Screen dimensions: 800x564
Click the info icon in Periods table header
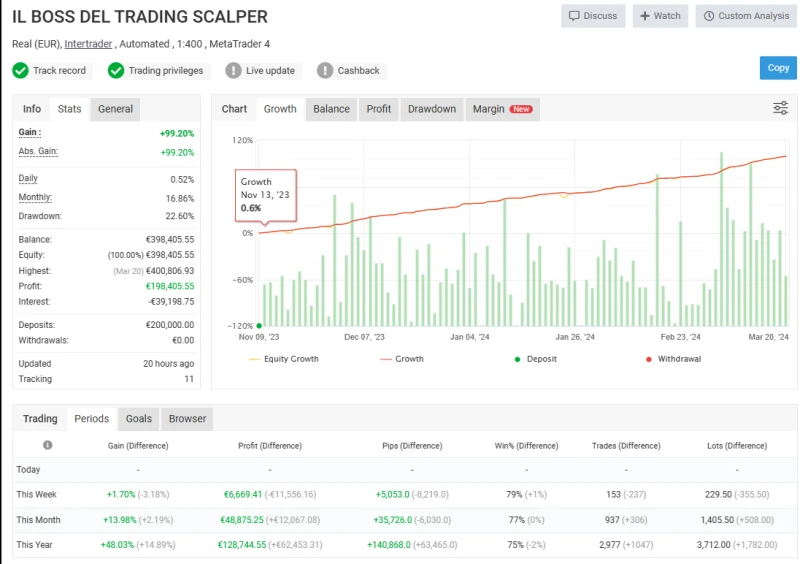pos(47,445)
